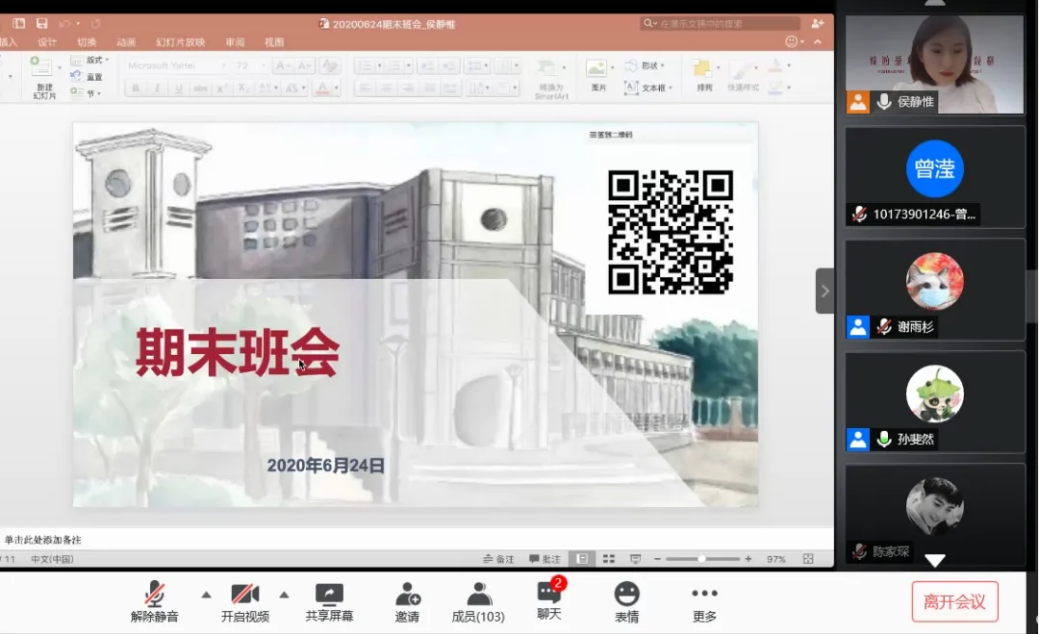Collapse the ribbon with the chevron

[x=818, y=42]
